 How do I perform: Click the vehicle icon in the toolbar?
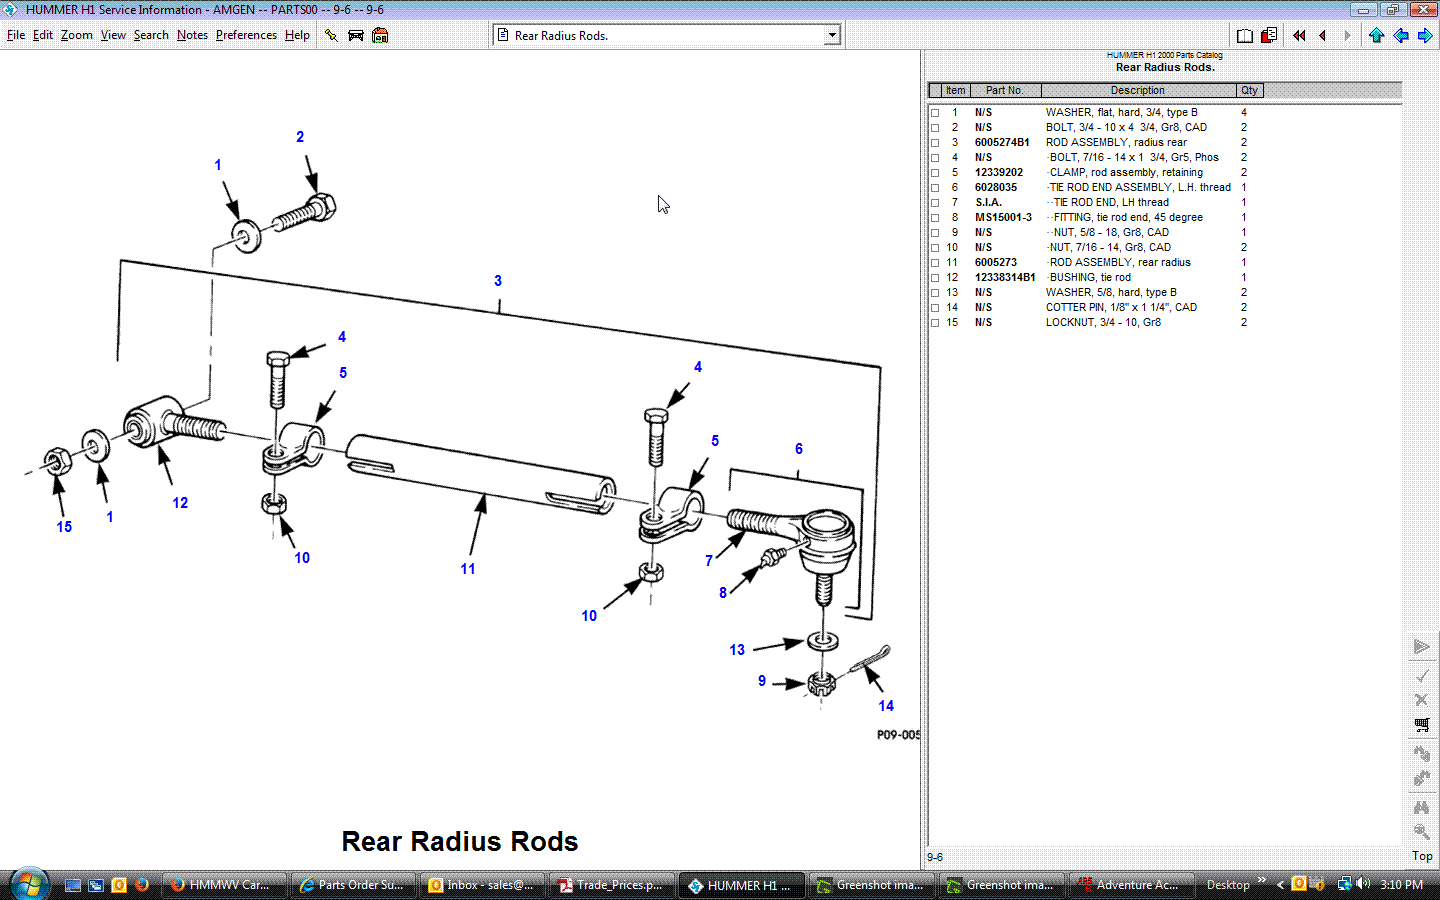[355, 35]
